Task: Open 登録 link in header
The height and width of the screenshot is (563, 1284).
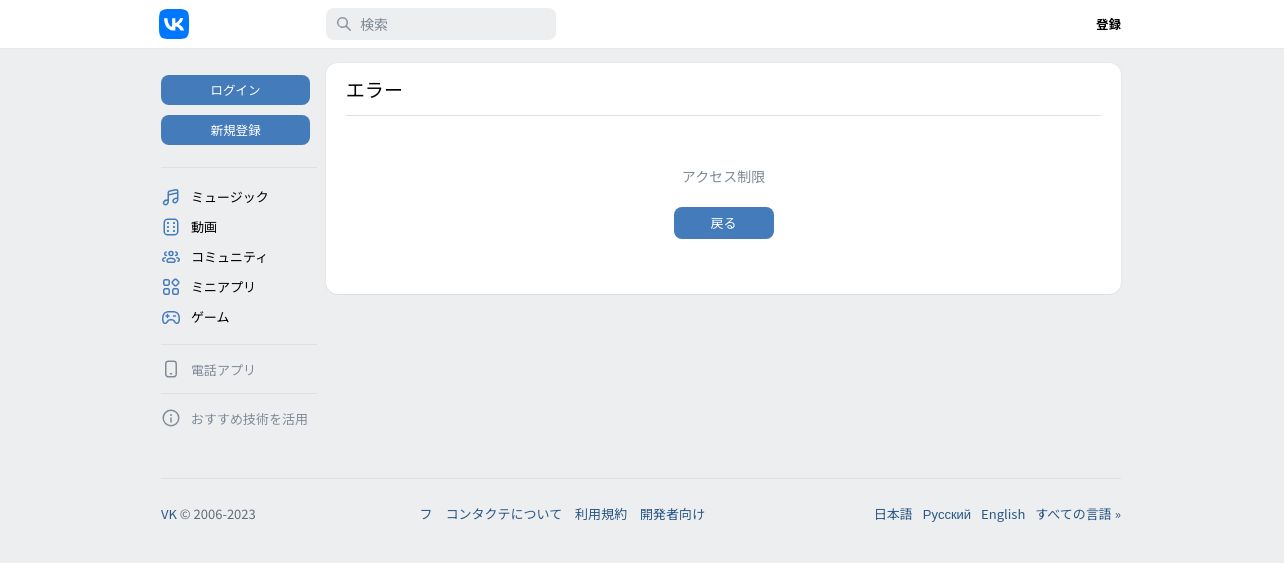Action: pos(1108,24)
